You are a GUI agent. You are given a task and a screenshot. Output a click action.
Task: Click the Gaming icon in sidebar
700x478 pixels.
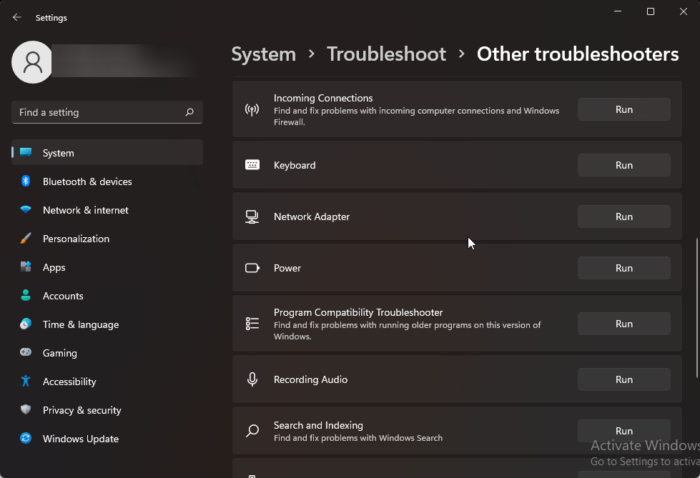(x=25, y=353)
